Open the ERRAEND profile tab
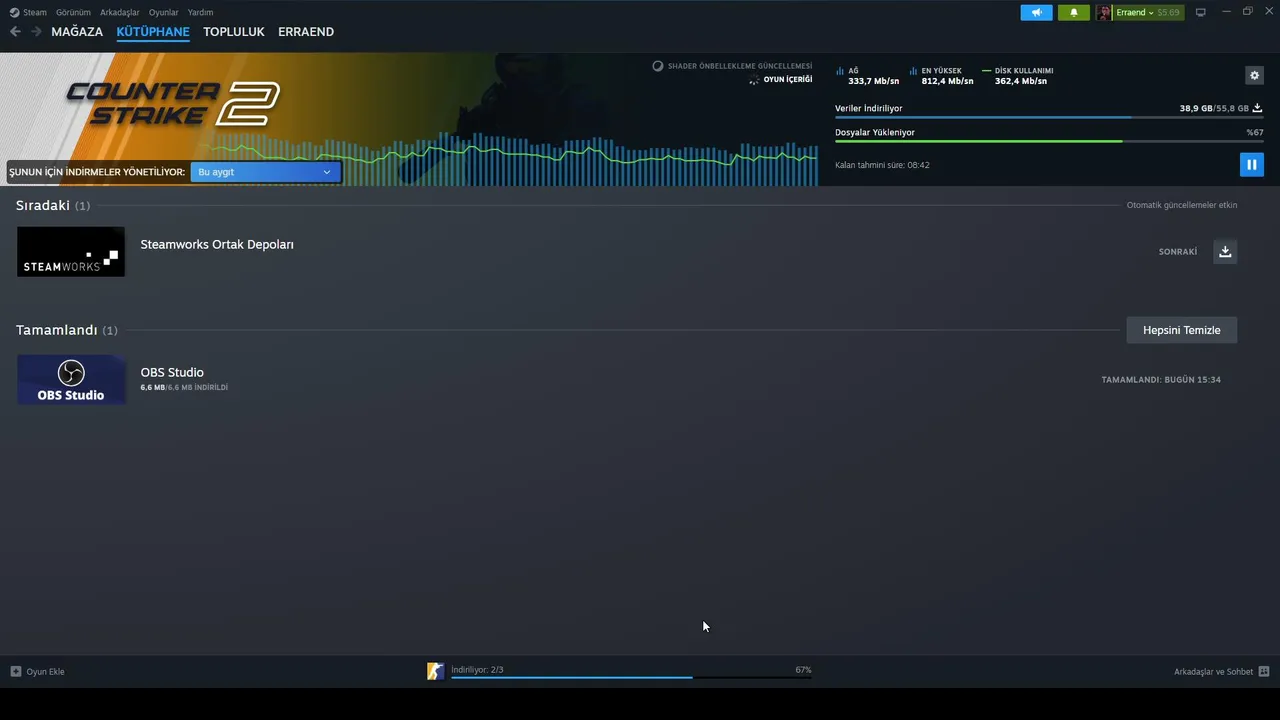Image resolution: width=1280 pixels, height=720 pixels. click(x=306, y=32)
